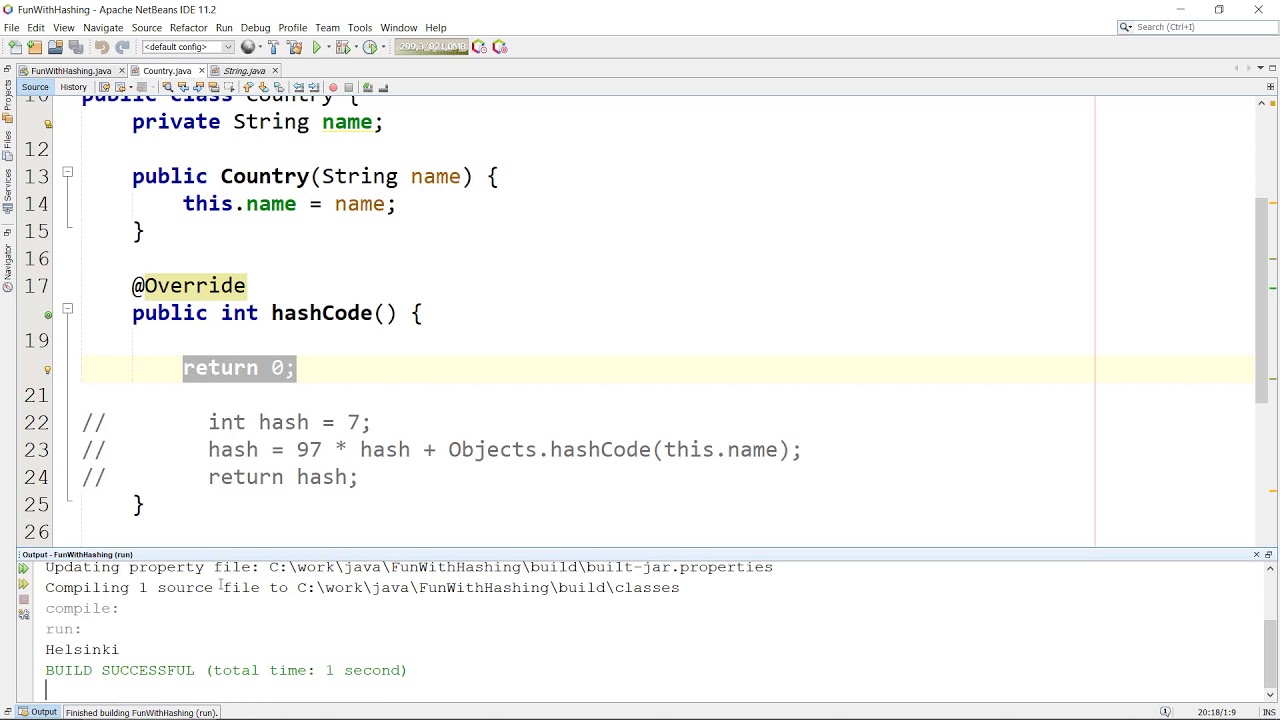Image resolution: width=1280 pixels, height=720 pixels.
Task: Click the Next Bookmark icon
Action: (x=263, y=87)
